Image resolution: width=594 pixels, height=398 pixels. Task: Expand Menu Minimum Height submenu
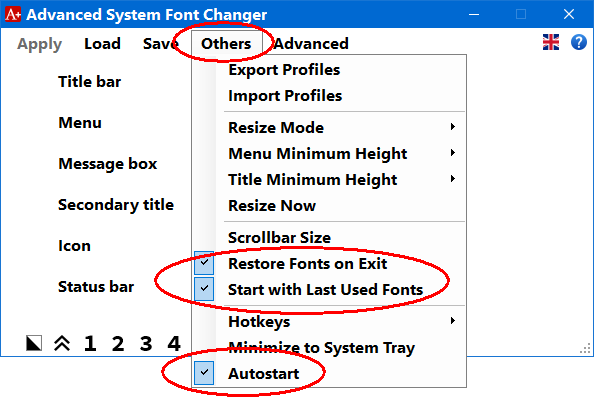(329, 153)
